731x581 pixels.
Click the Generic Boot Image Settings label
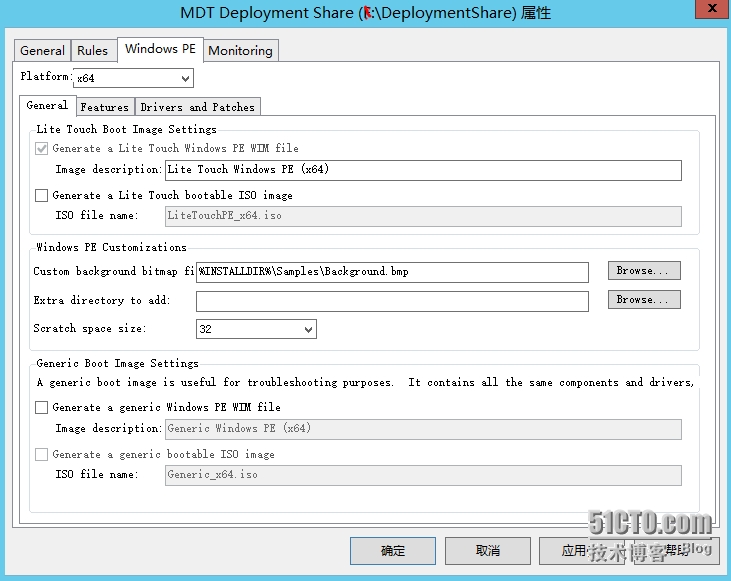117,363
